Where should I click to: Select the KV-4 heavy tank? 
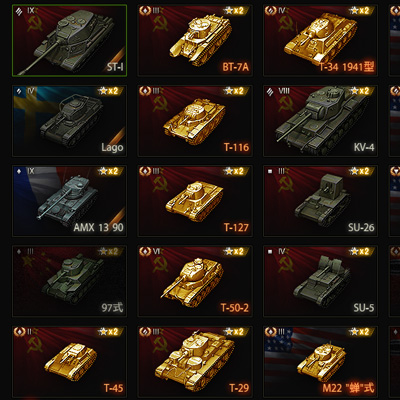click(320, 121)
